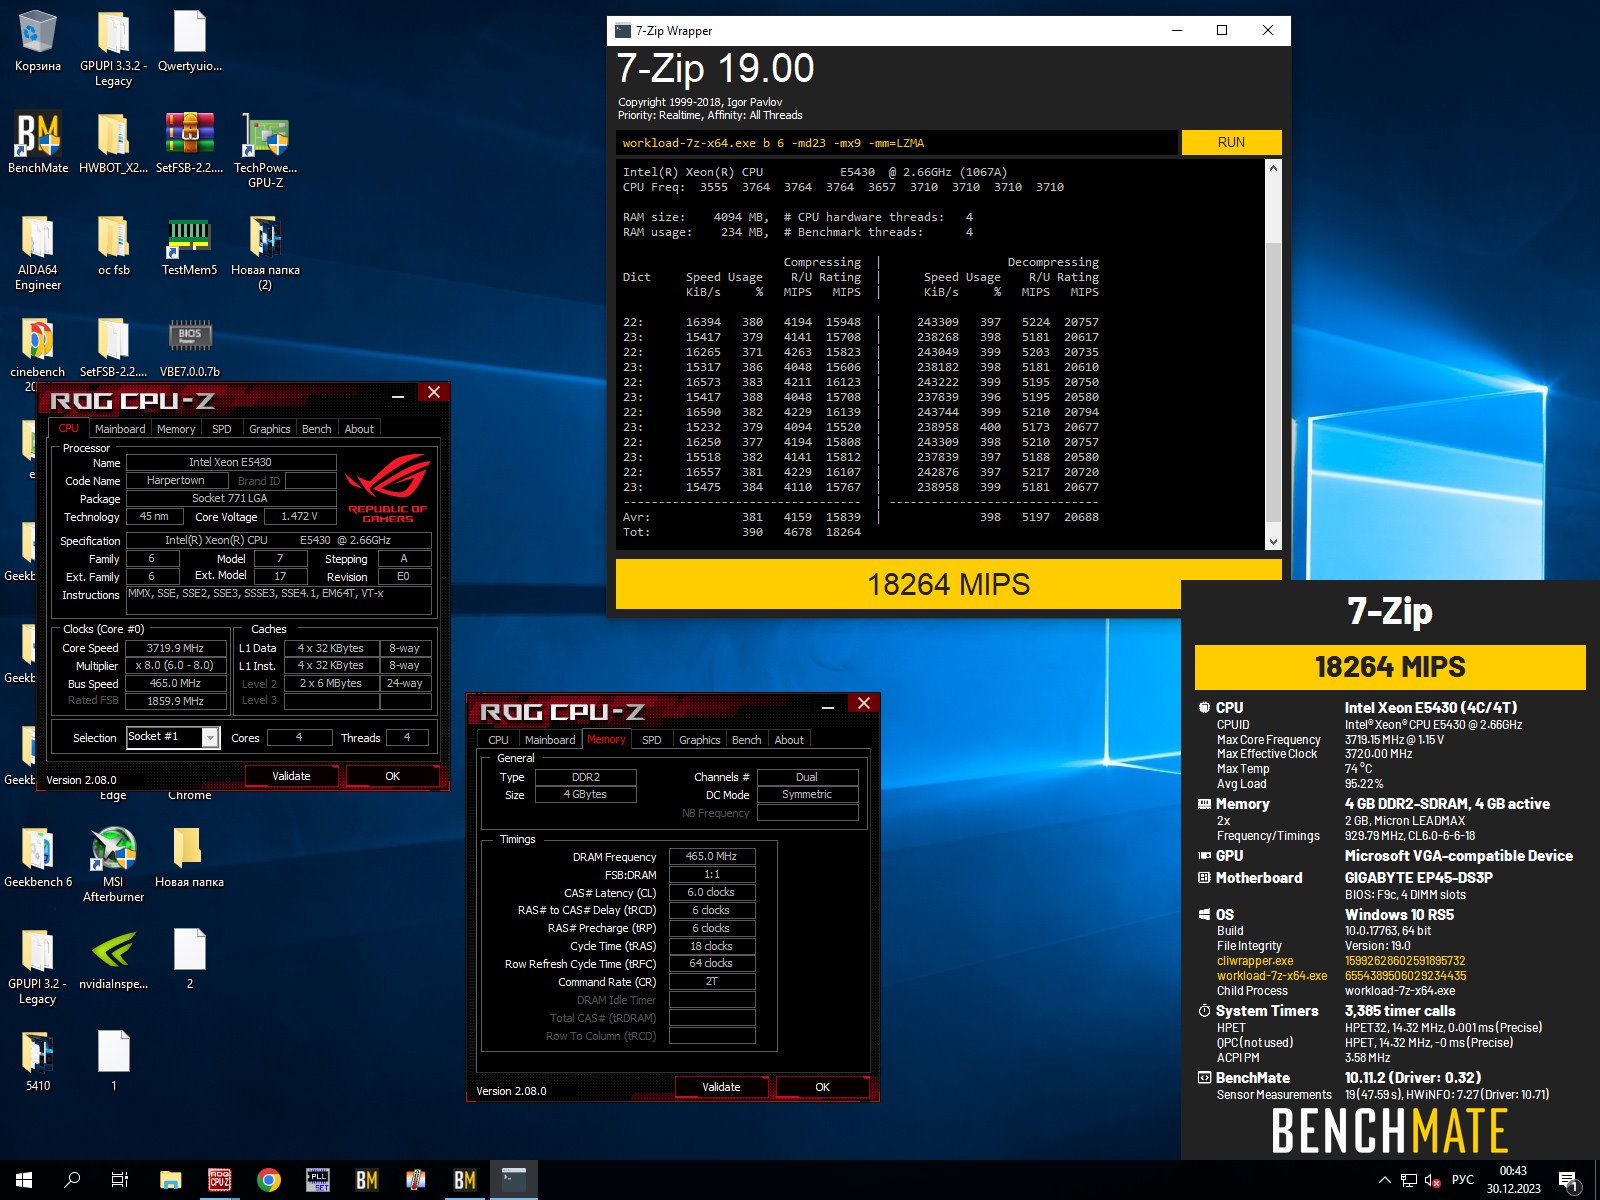Viewport: 1600px width, 1200px height.
Task: Open taskbar search magnifier
Action: point(72,1180)
